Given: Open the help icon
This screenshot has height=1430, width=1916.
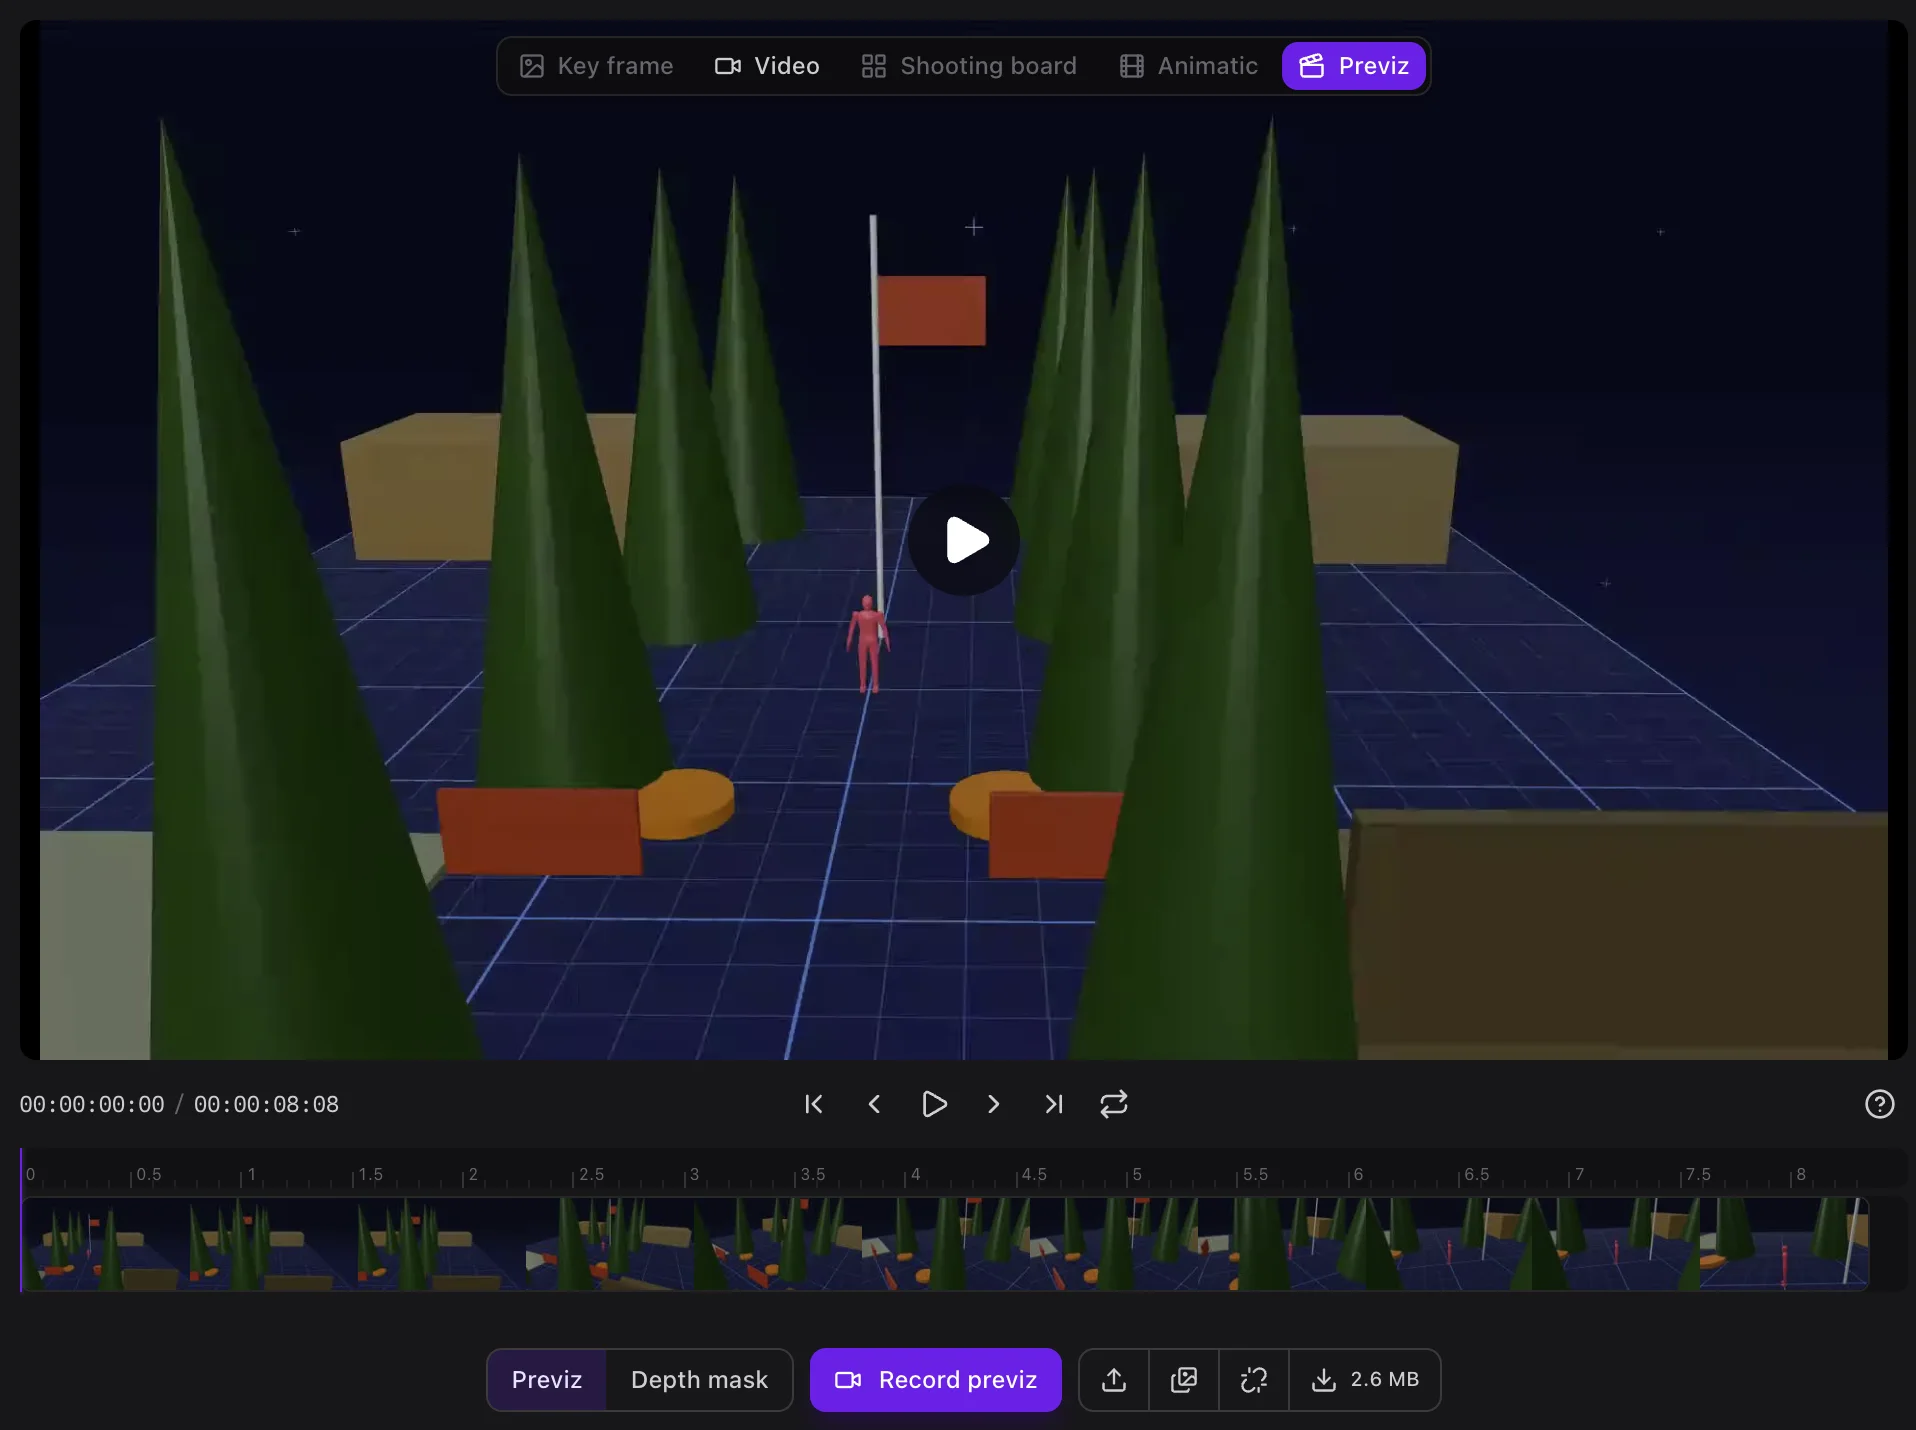Looking at the screenshot, I should pos(1879,1104).
